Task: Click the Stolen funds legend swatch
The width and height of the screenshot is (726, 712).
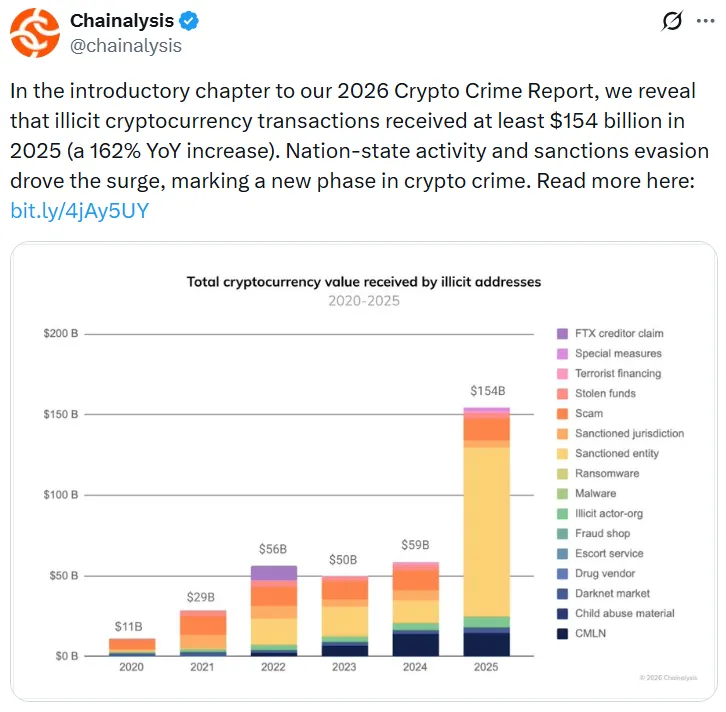Action: tap(562, 393)
